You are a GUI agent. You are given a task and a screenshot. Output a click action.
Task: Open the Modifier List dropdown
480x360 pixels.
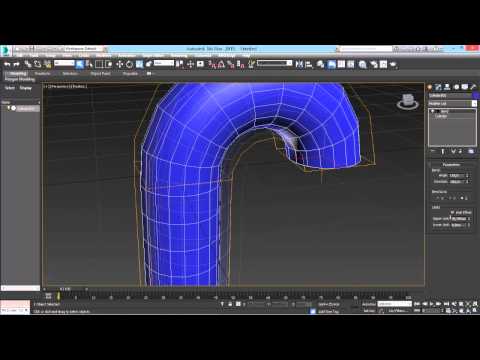(453, 104)
